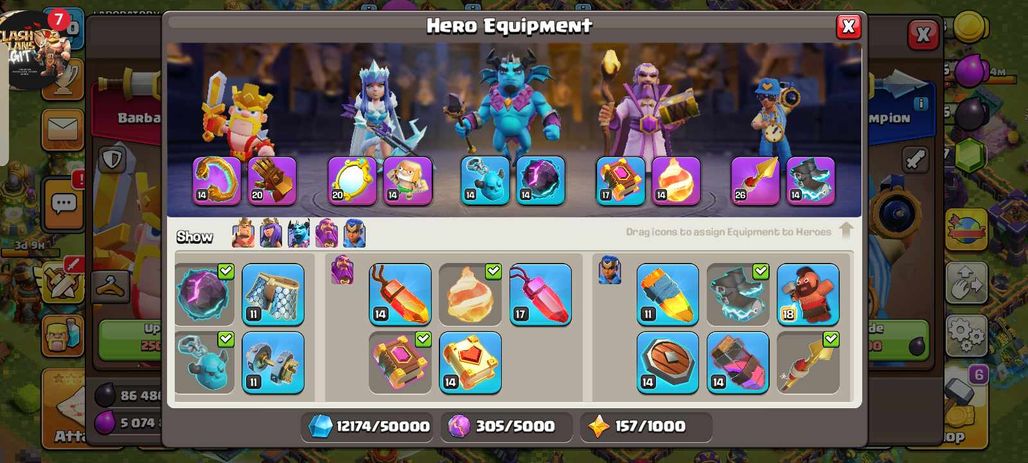Screen dimensions: 1028x463
Task: Toggle the checked Henchmen Puppet equipment
Action: [203, 363]
